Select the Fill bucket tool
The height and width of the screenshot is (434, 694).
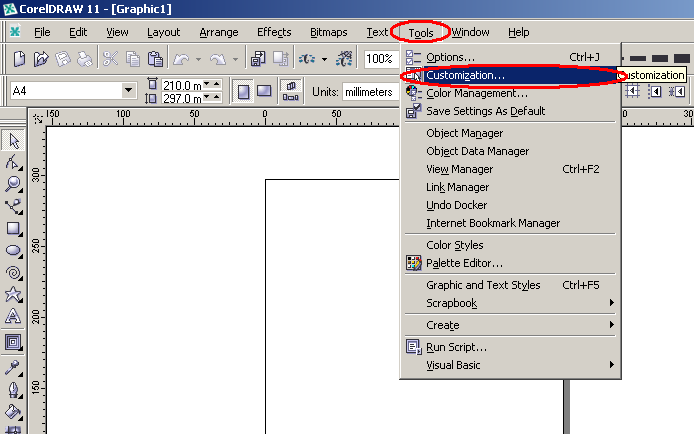(13, 412)
